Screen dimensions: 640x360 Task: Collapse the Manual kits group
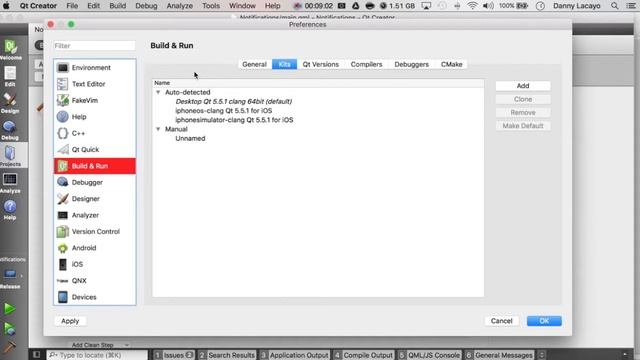point(158,129)
